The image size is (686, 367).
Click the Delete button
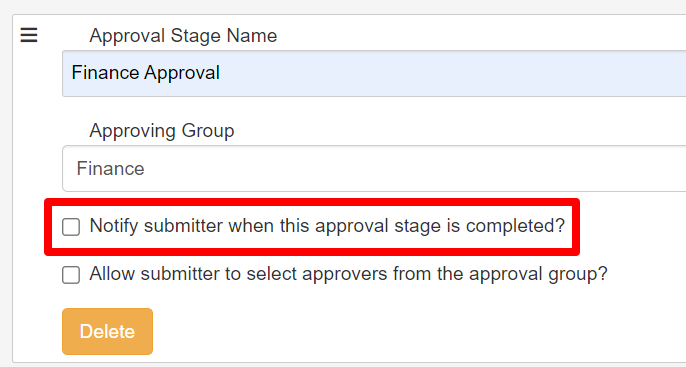pyautogui.click(x=107, y=332)
